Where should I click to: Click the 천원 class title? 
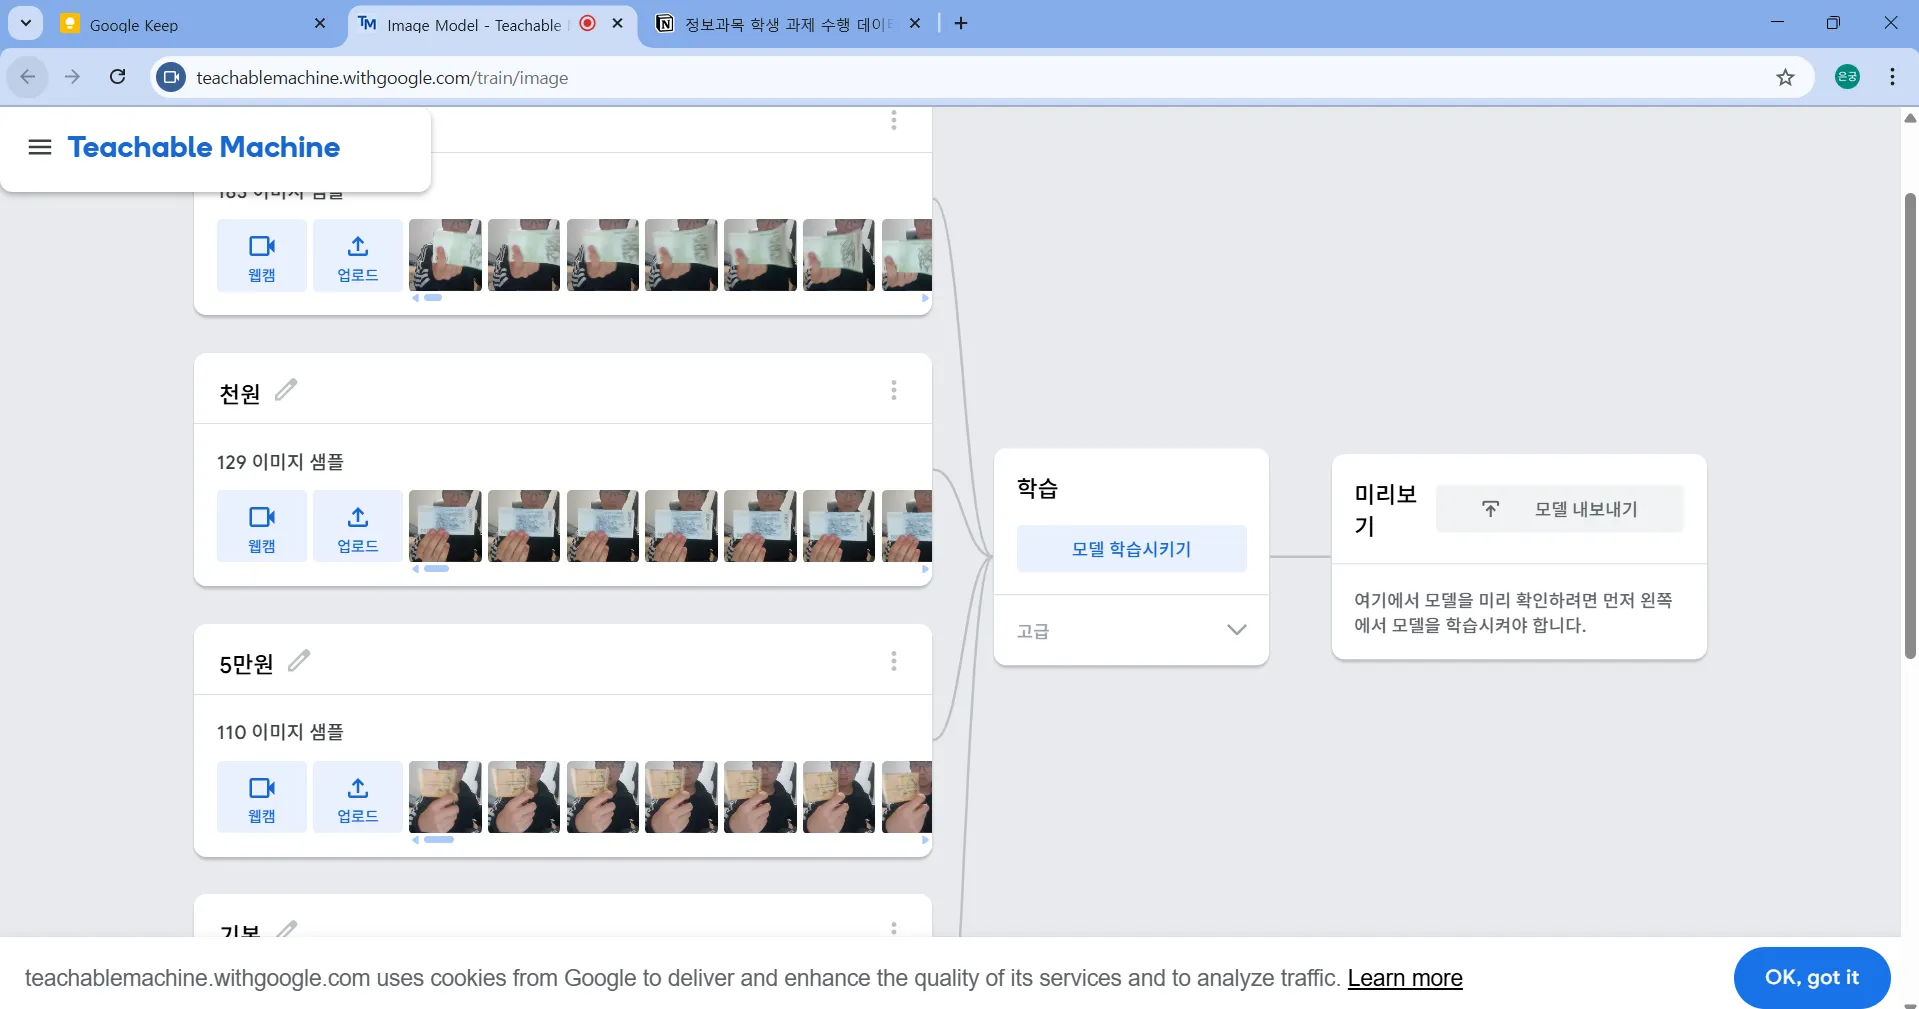coord(240,393)
